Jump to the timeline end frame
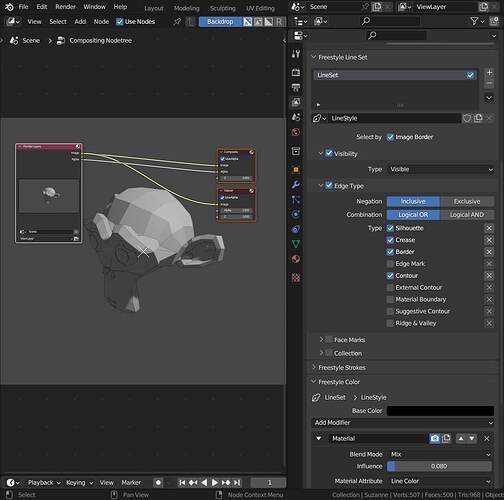The image size is (504, 500). (237, 482)
